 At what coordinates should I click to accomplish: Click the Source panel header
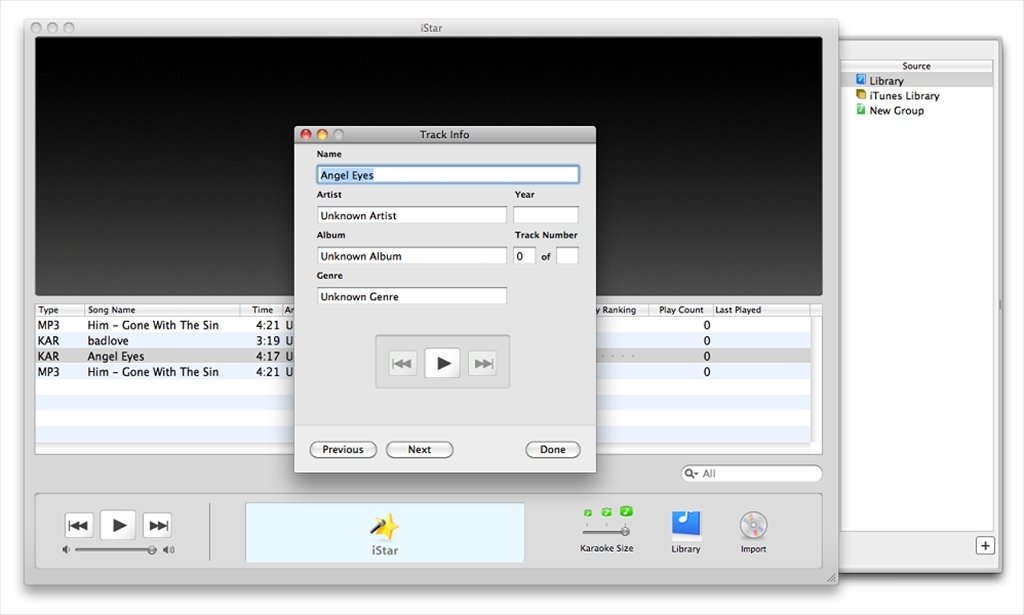tap(916, 66)
